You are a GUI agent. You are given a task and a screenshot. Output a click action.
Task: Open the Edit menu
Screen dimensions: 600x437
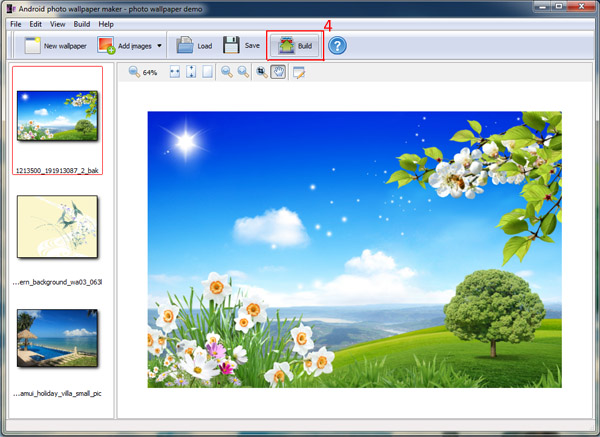[x=36, y=24]
